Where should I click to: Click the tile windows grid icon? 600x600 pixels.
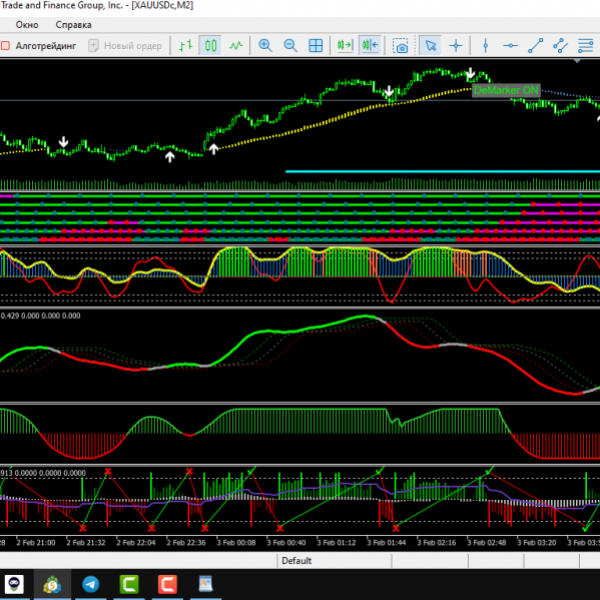316,45
